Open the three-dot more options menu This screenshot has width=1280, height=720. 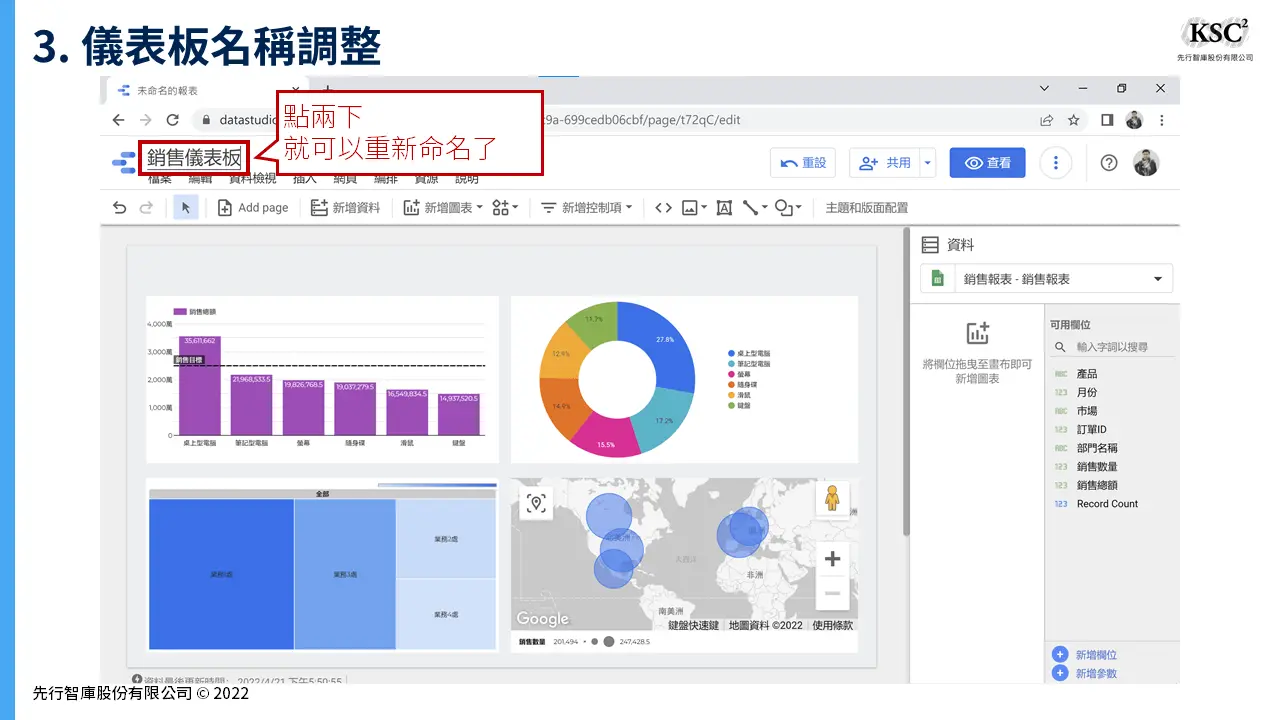tap(1055, 163)
